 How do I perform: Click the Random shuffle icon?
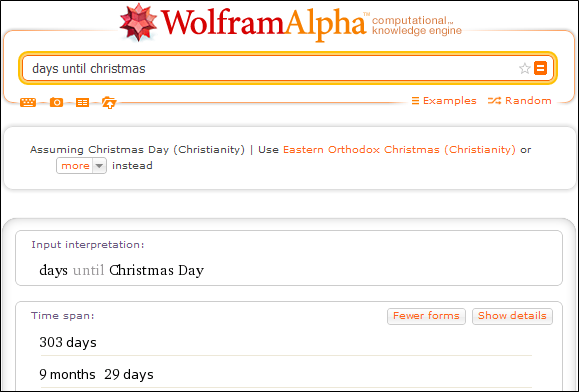click(x=494, y=100)
